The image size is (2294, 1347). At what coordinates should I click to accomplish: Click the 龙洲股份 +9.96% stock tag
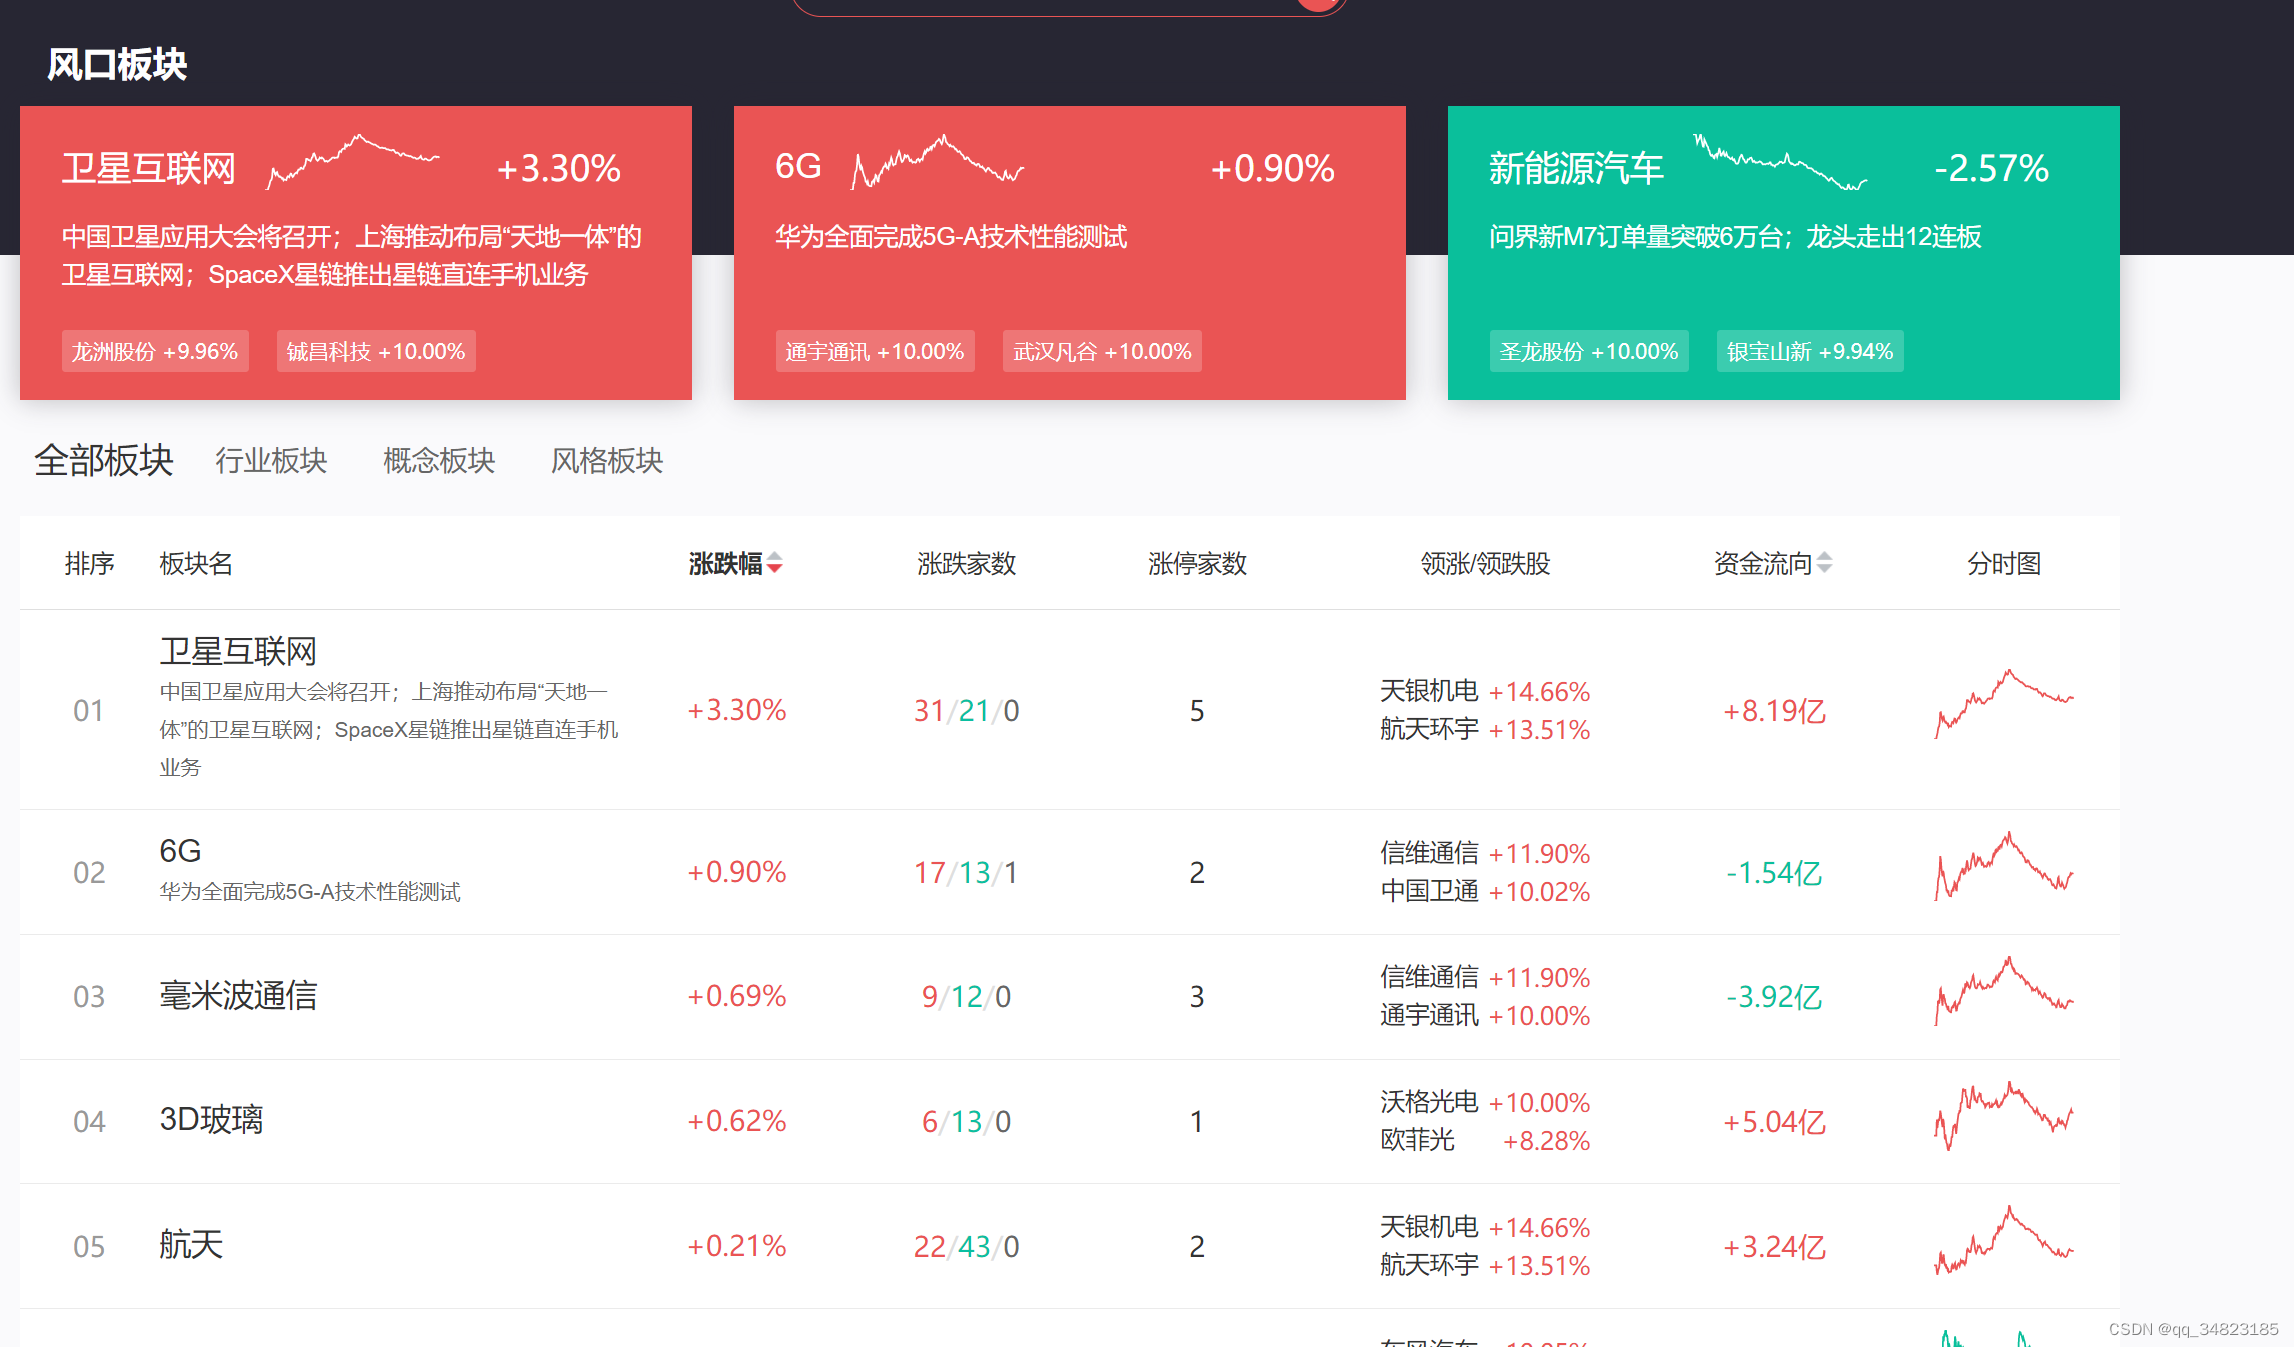coord(155,352)
